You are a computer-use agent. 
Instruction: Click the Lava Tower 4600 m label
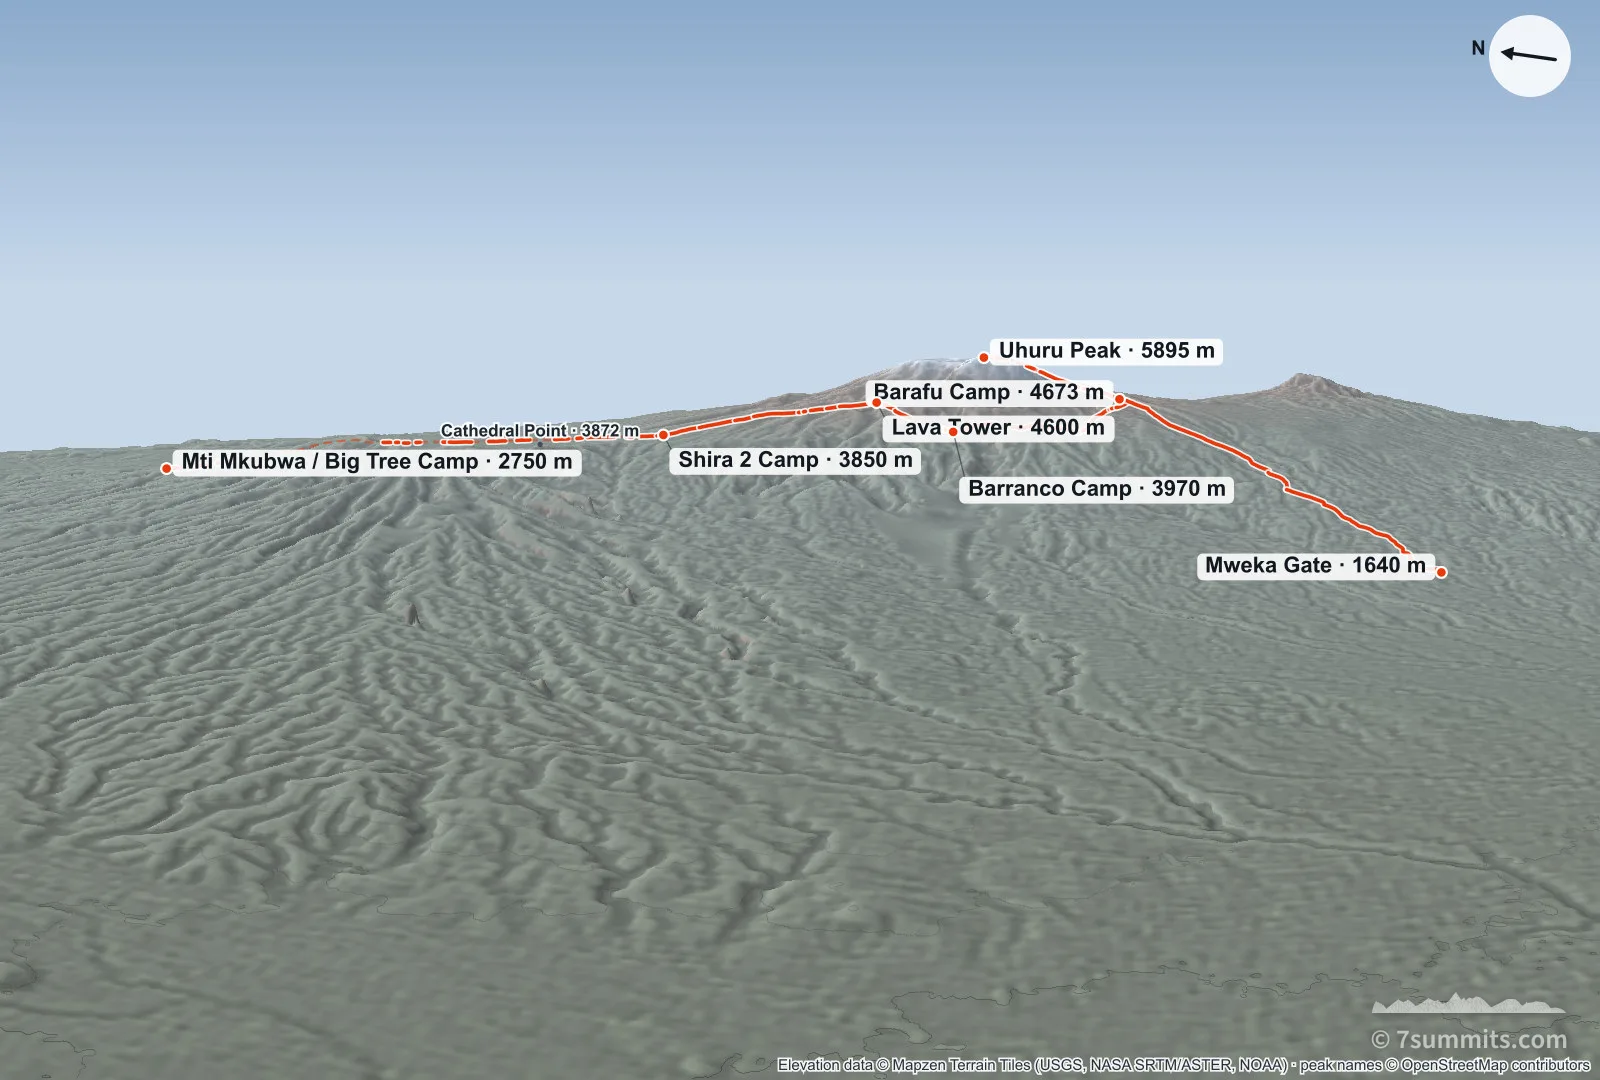[x=998, y=428]
